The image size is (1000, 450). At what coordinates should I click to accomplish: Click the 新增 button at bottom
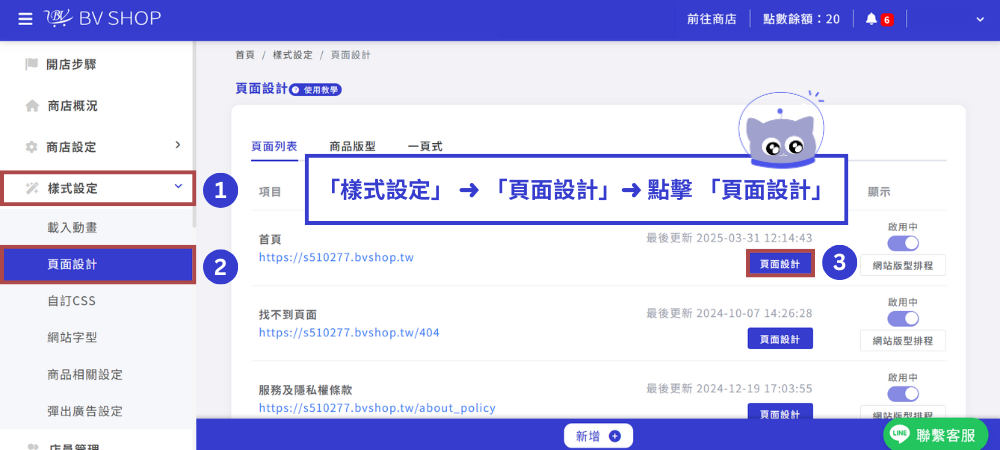point(598,436)
